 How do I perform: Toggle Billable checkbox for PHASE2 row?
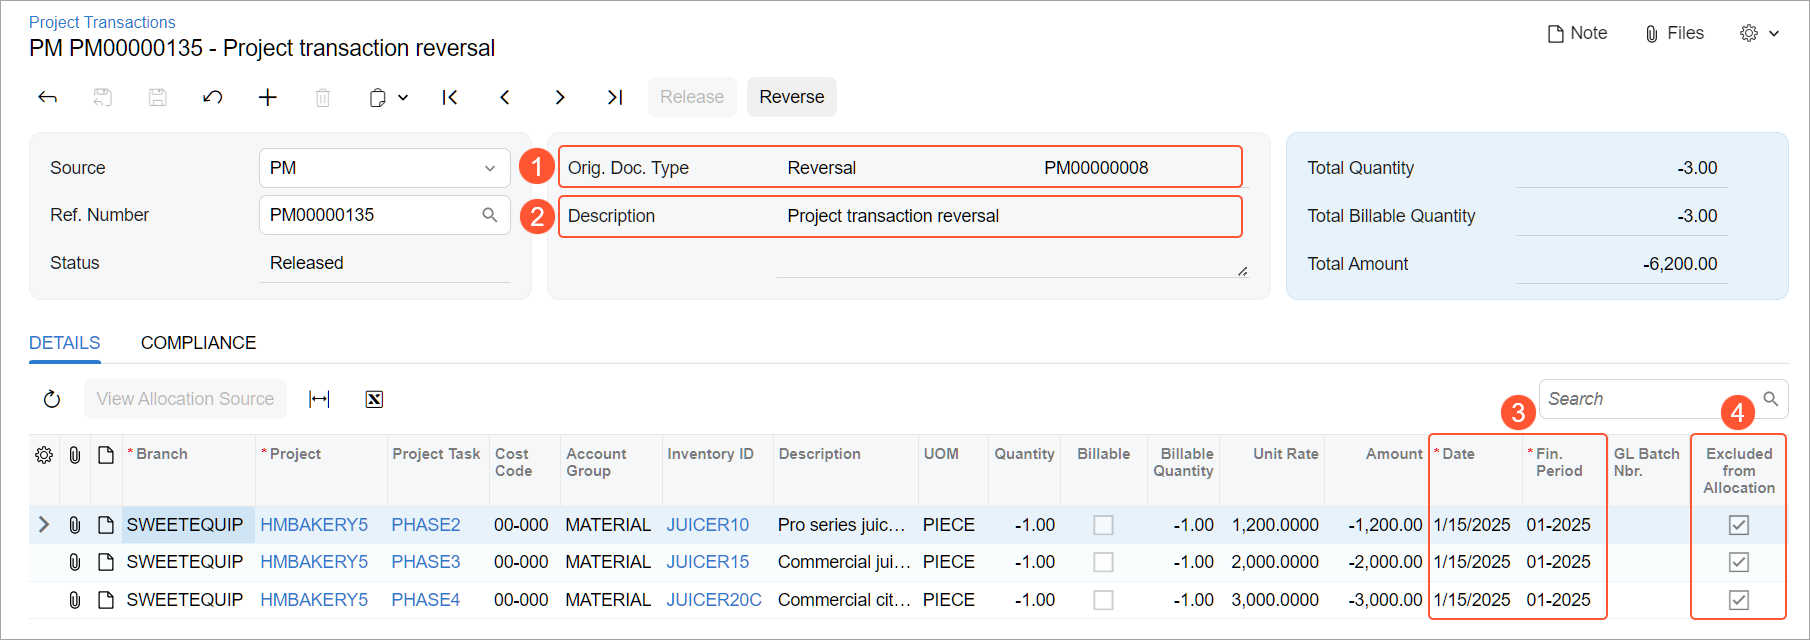[x=1103, y=525]
